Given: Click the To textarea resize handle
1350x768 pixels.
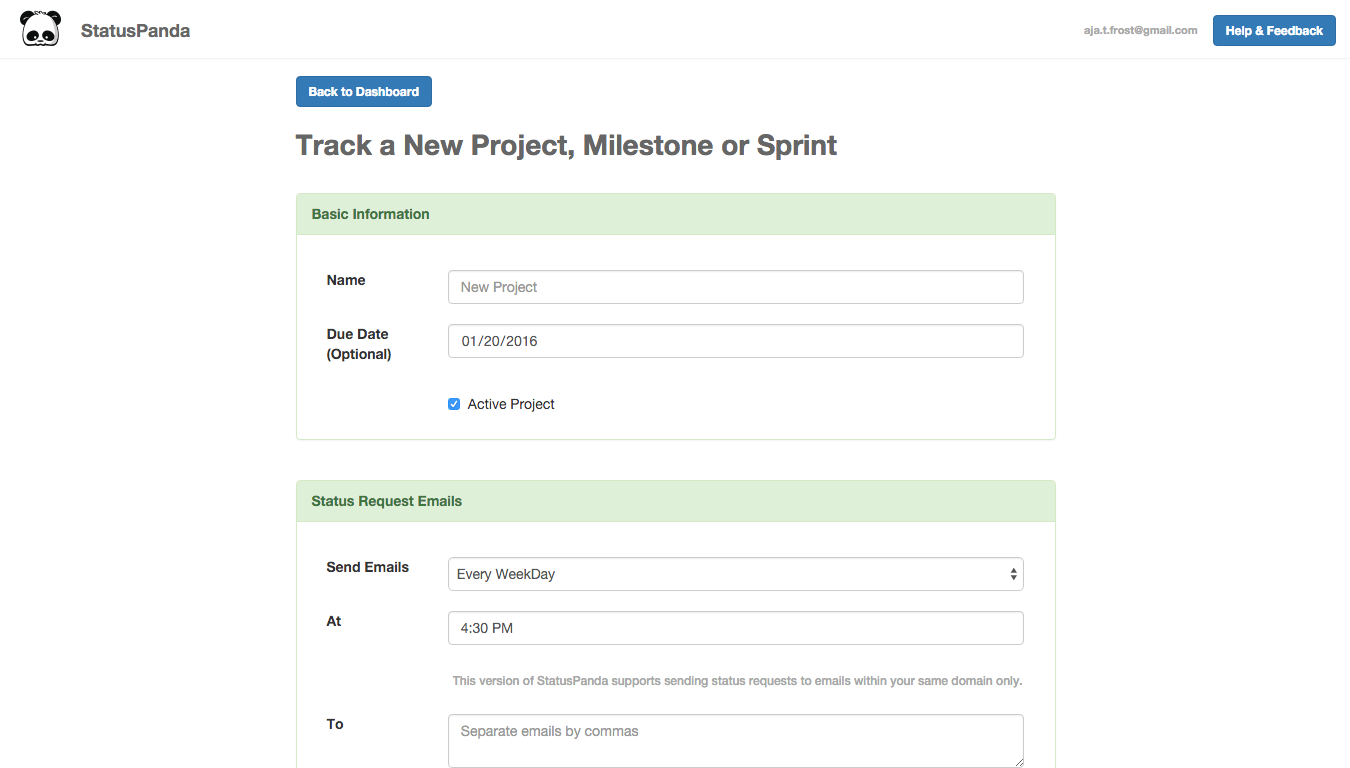Looking at the screenshot, I should point(1018,762).
